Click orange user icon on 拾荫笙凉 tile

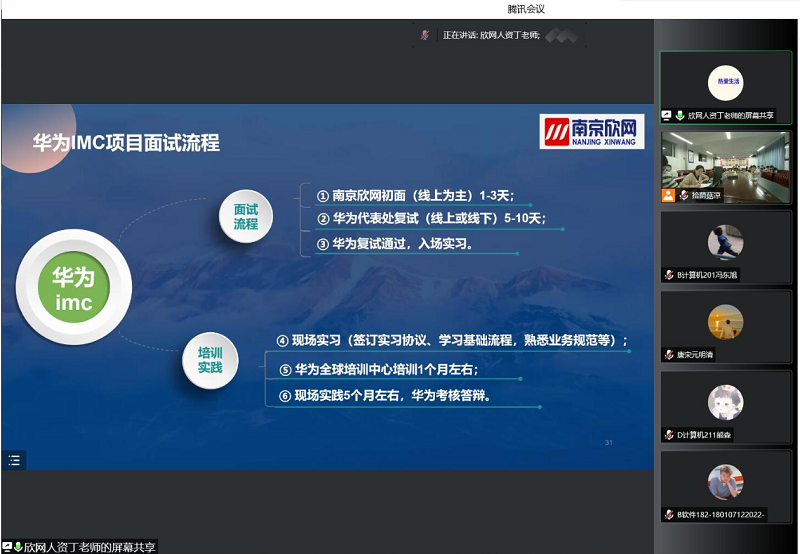(668, 195)
